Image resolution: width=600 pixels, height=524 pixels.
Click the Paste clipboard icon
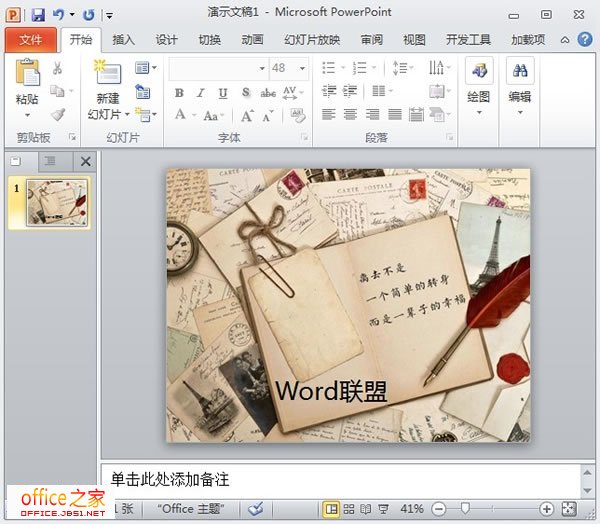pos(27,72)
